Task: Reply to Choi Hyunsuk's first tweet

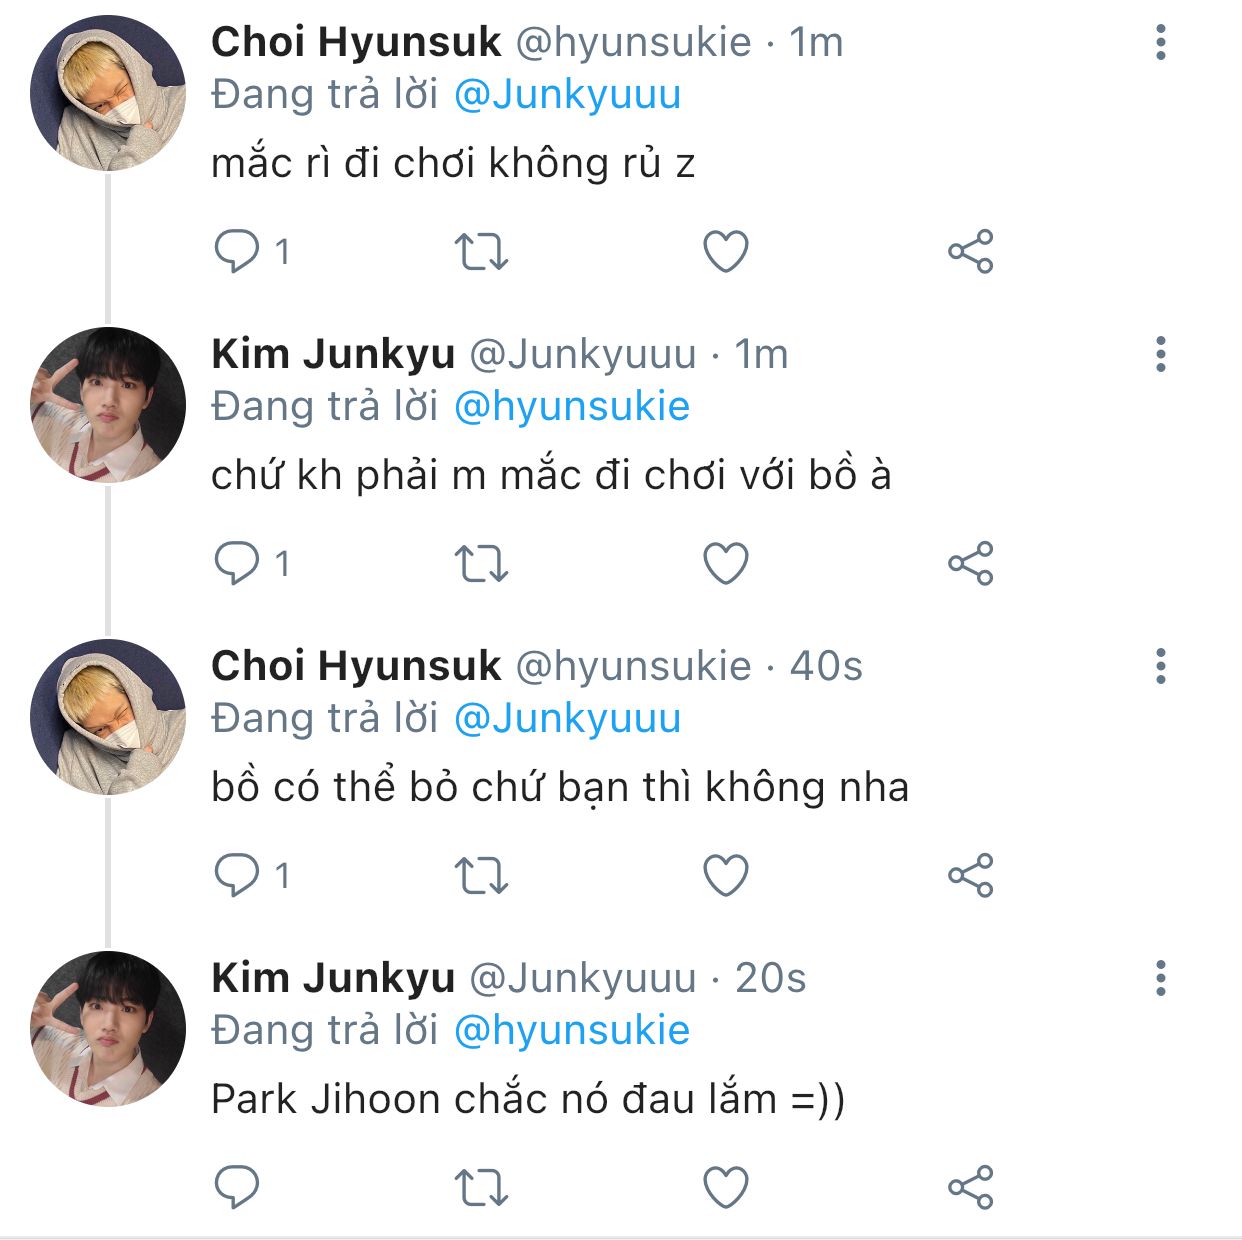Action: (x=237, y=251)
